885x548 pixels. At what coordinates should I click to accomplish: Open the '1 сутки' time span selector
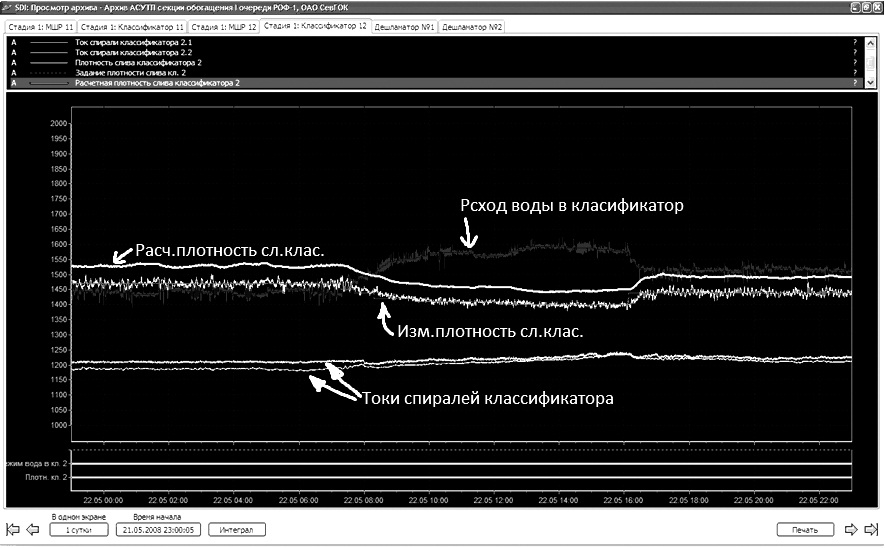pos(76,529)
